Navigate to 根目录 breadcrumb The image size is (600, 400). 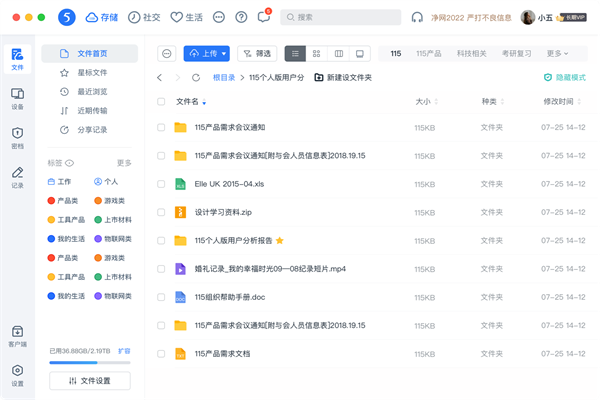point(224,78)
